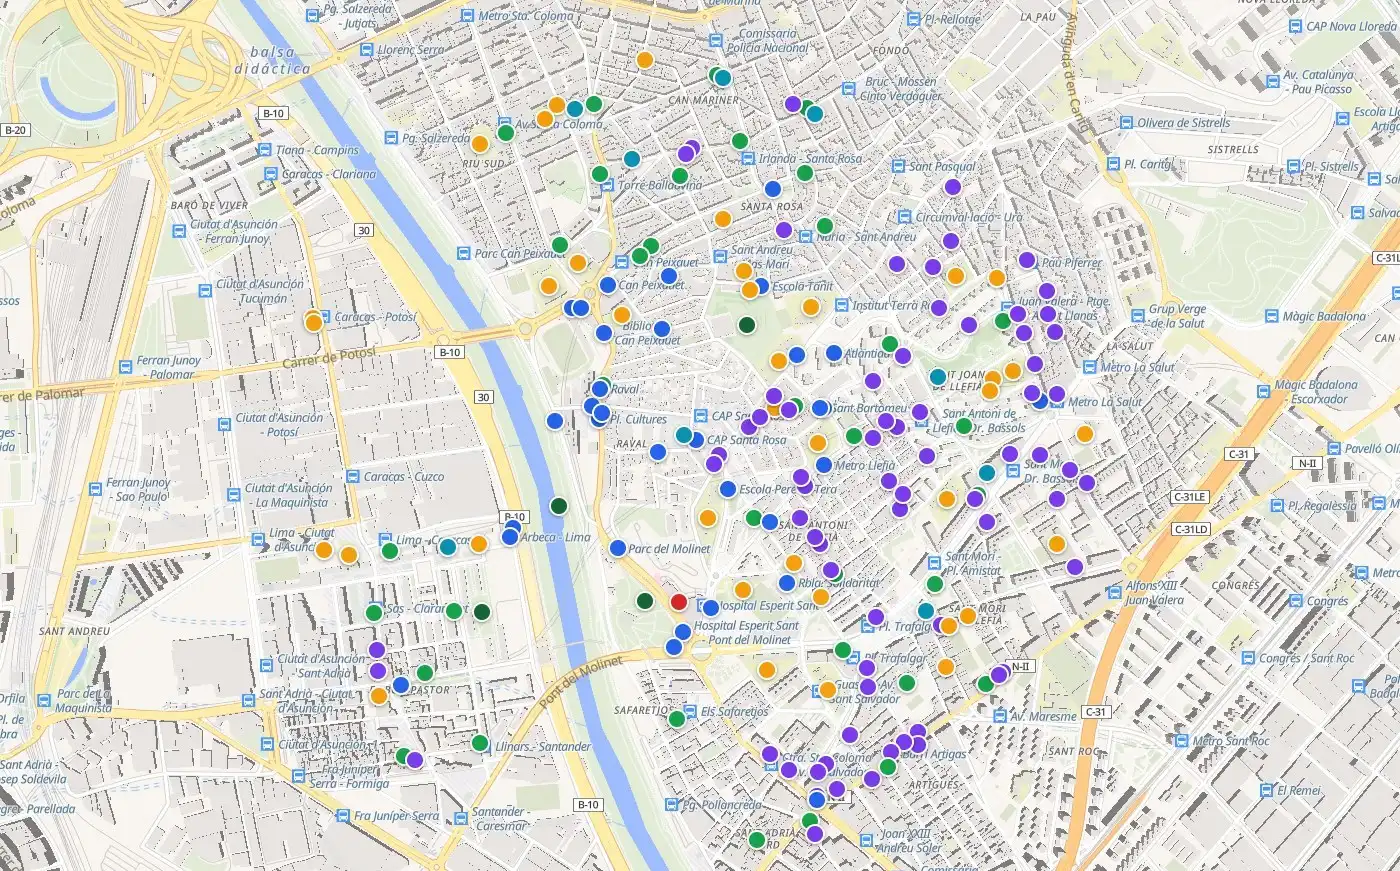Click the Pl. Rellotge stop icon

912,19
